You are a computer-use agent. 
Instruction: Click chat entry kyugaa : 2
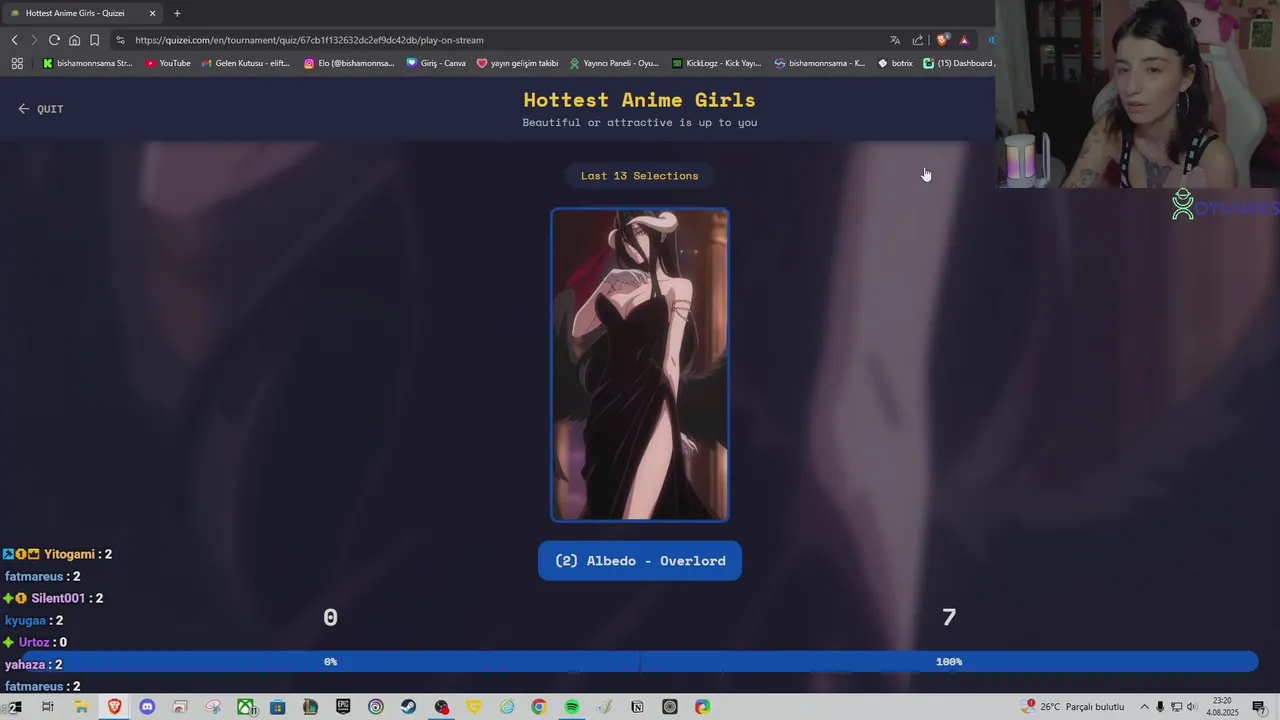(34, 620)
